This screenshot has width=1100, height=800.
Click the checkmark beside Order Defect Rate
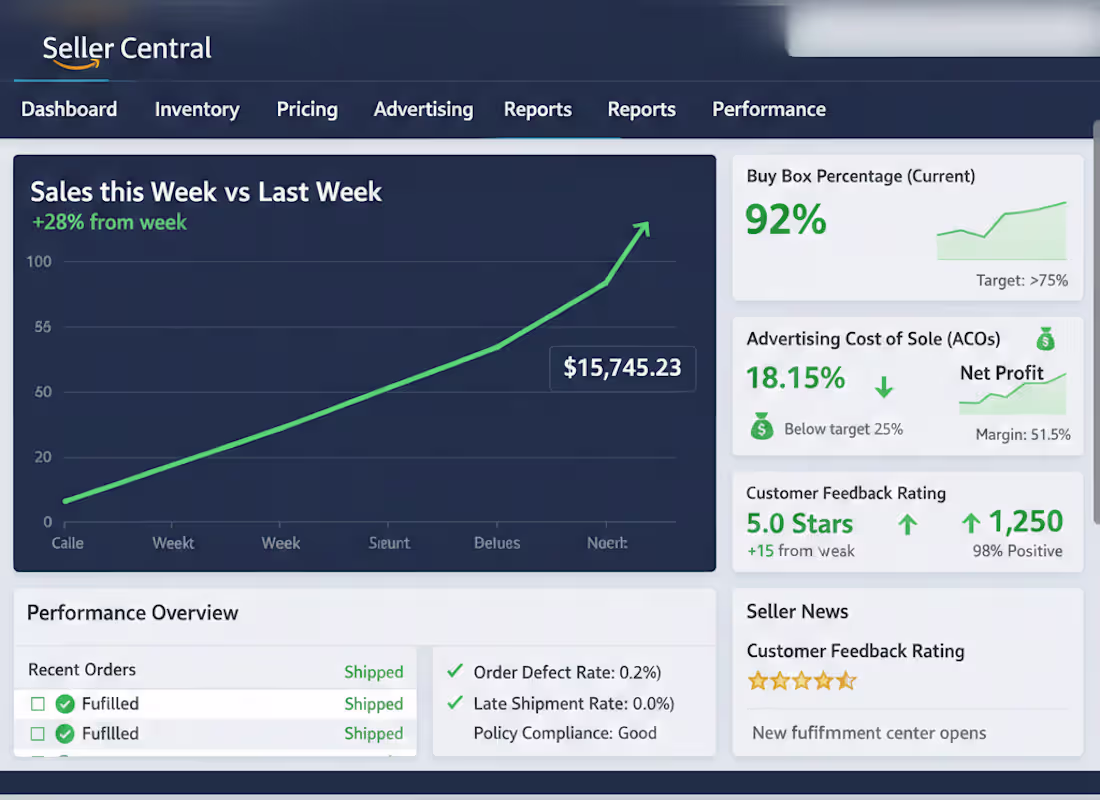(x=455, y=671)
